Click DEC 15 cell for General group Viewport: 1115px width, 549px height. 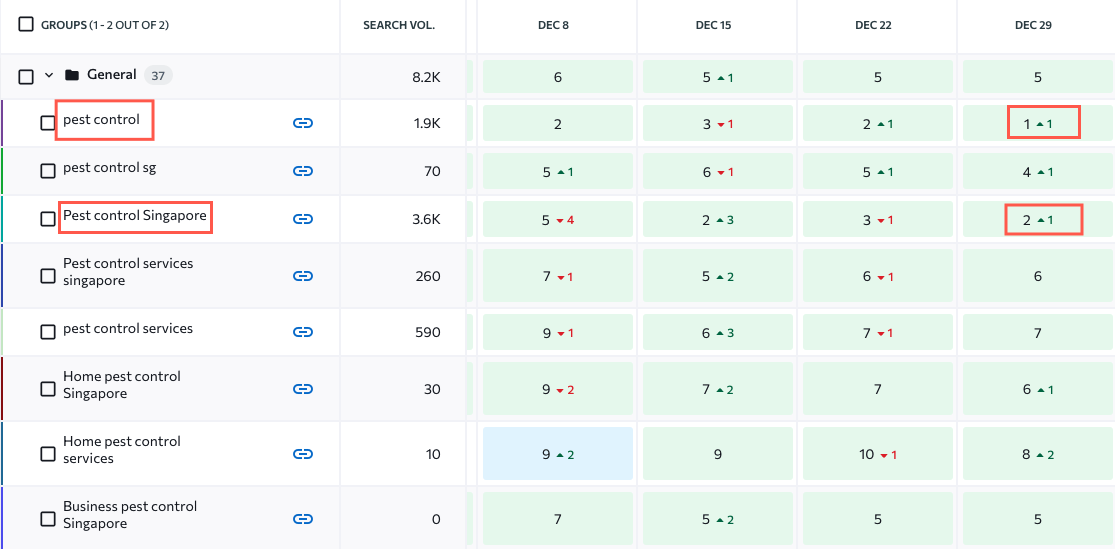click(717, 77)
